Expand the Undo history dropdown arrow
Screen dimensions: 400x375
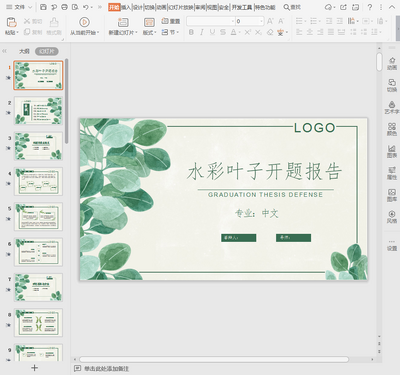[x=92, y=7]
